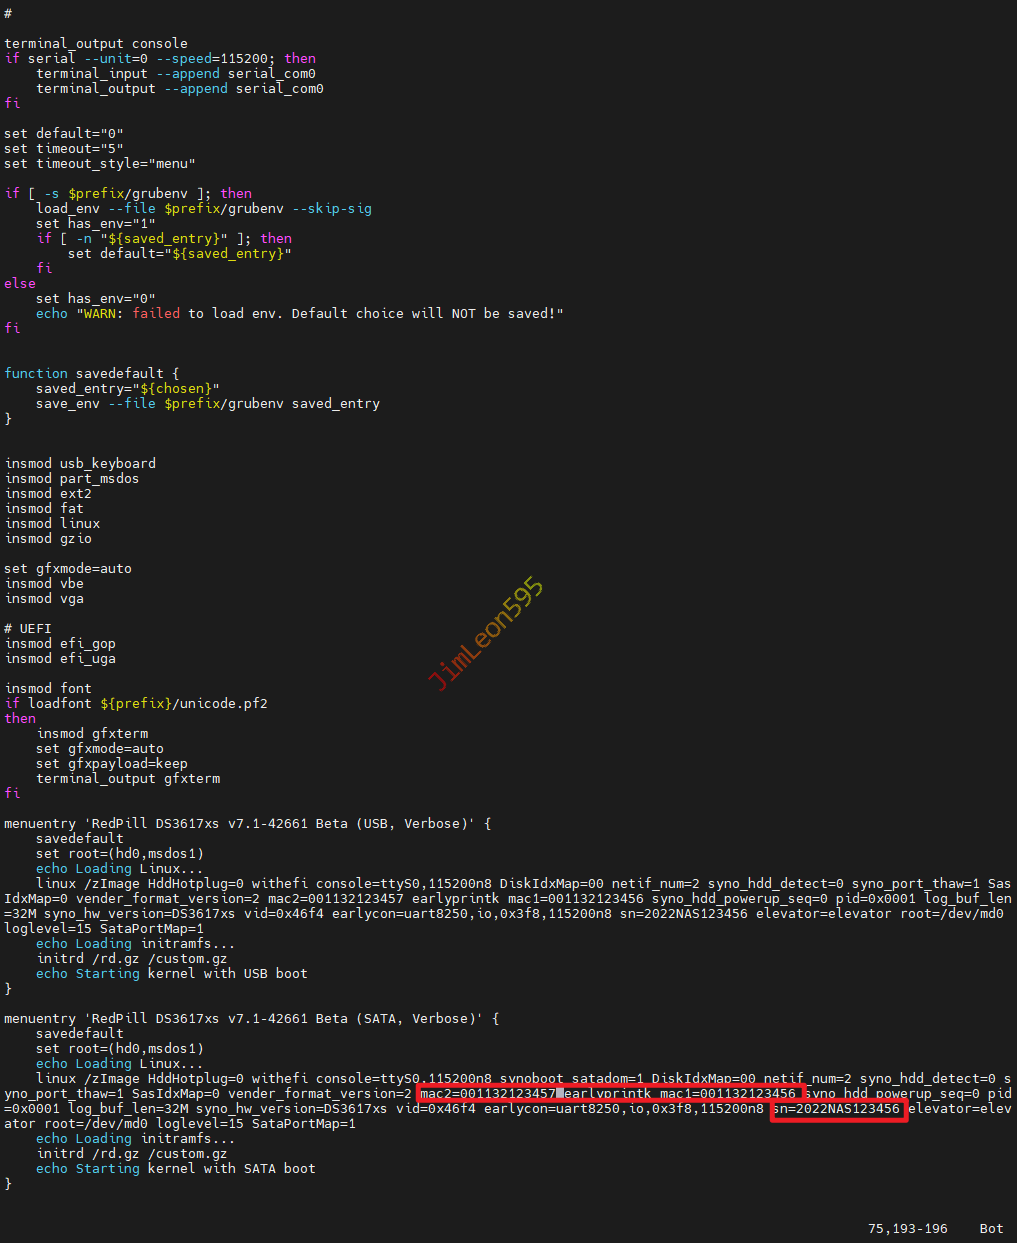Click the red-boxed sn=2022NAS123456 value
1017x1243 pixels.
point(838,1109)
